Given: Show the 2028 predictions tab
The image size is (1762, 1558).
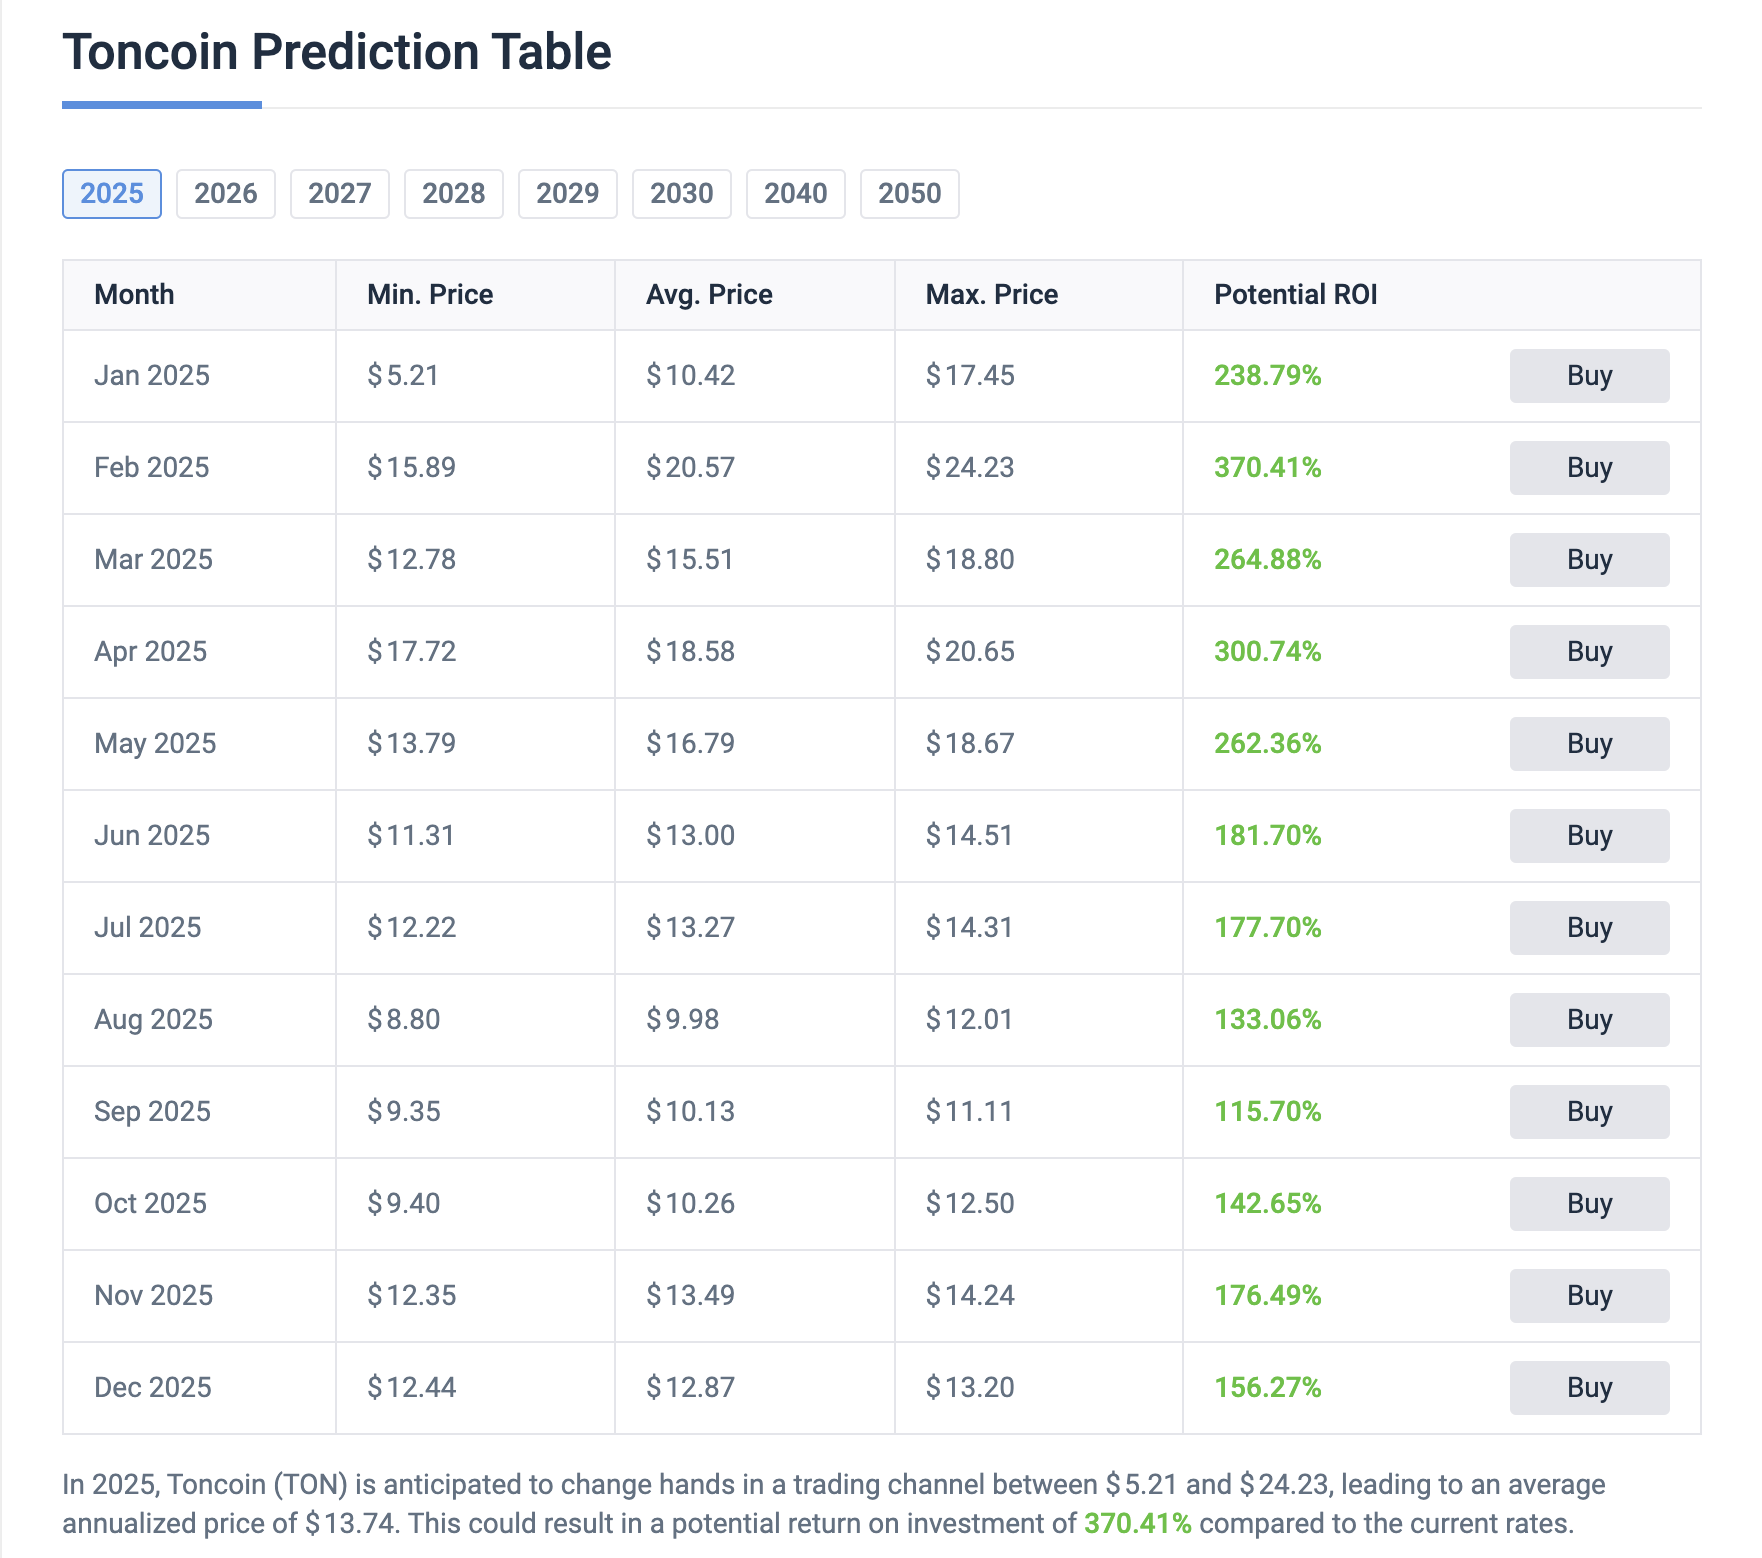Looking at the screenshot, I should (454, 193).
